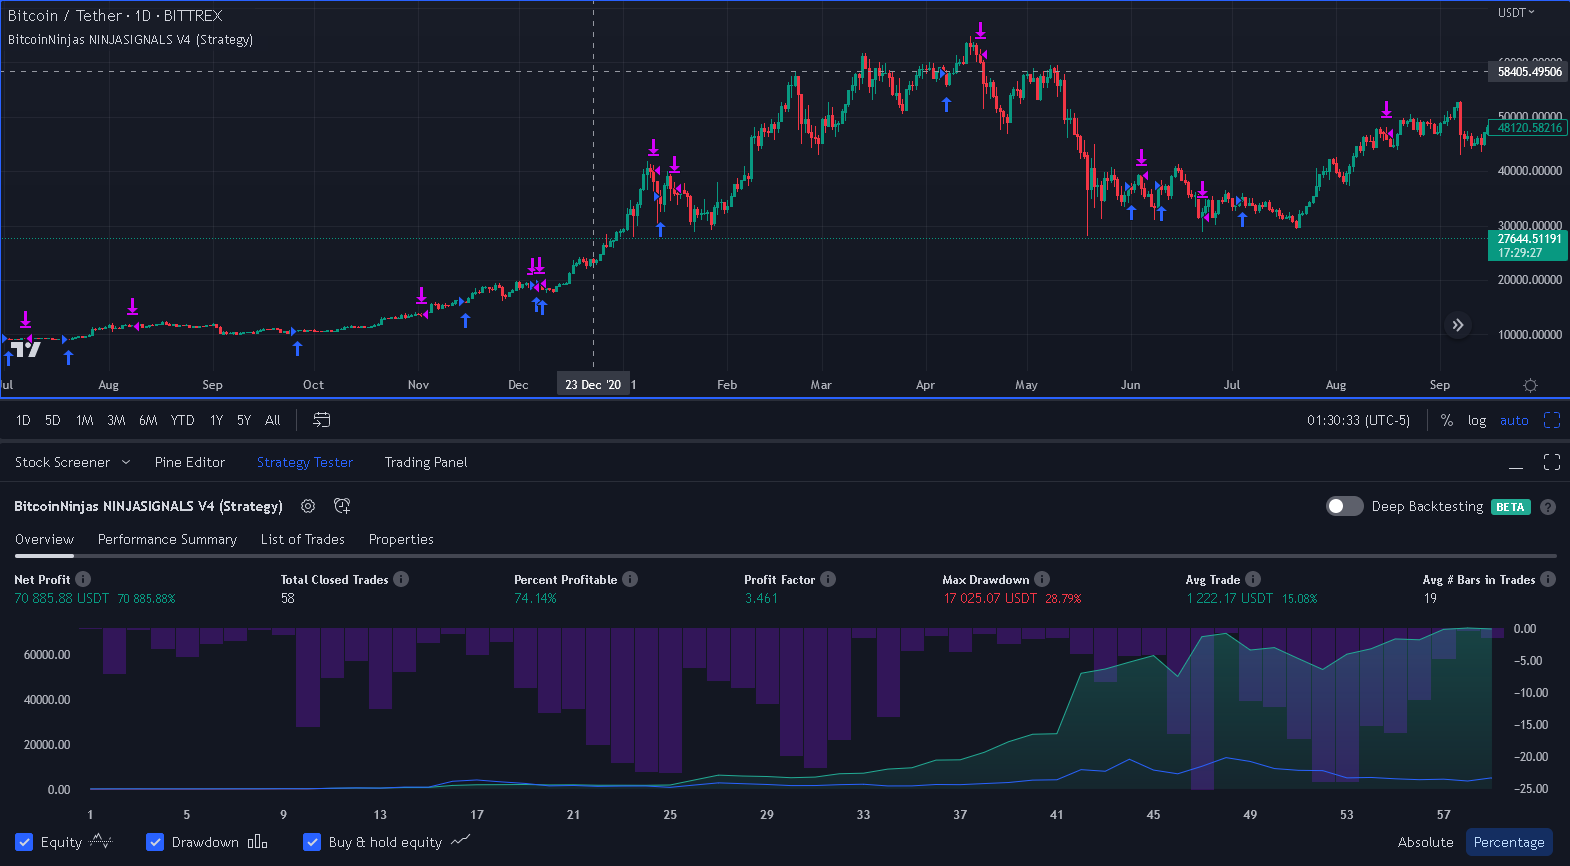Open the Trading Panel tab
The height and width of the screenshot is (866, 1570).
pyautogui.click(x=426, y=462)
